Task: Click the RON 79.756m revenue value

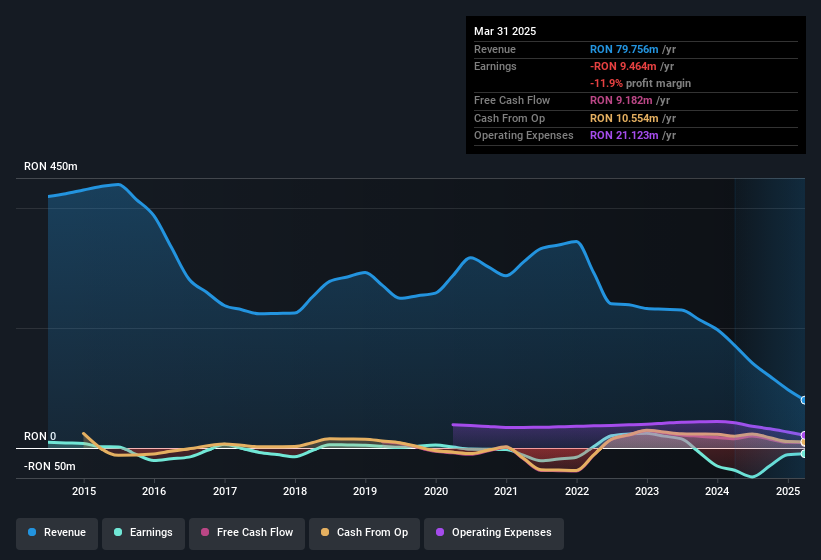Action: pyautogui.click(x=624, y=49)
